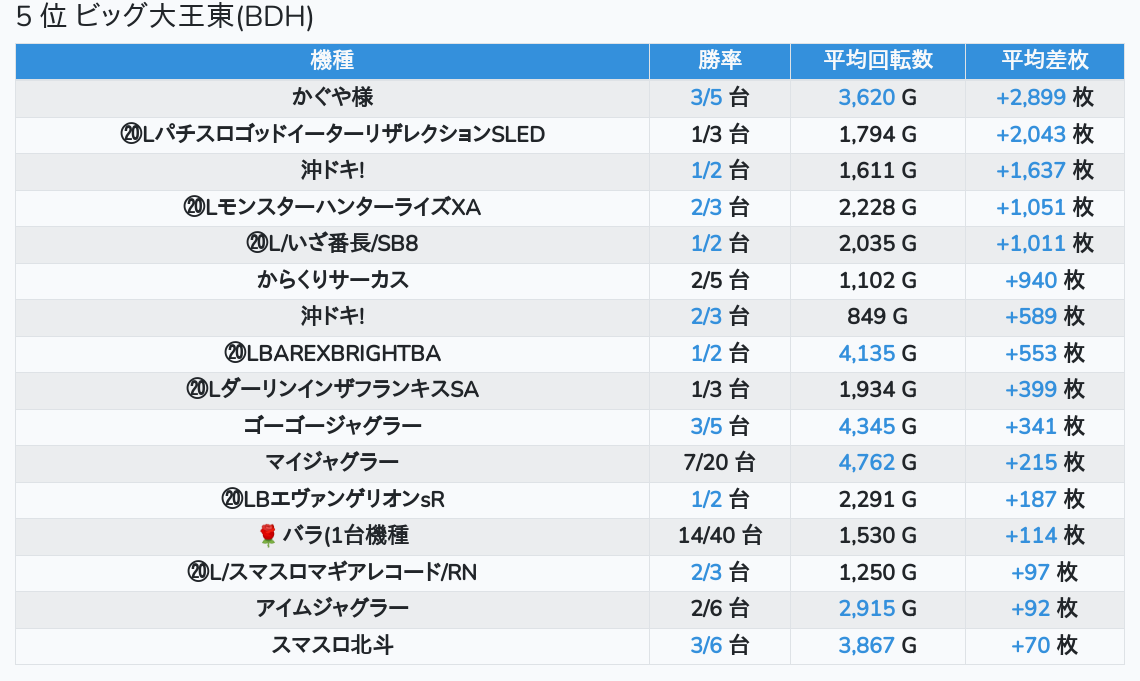
Task: Select the 7/20 台 win rate cell
Action: 719,463
